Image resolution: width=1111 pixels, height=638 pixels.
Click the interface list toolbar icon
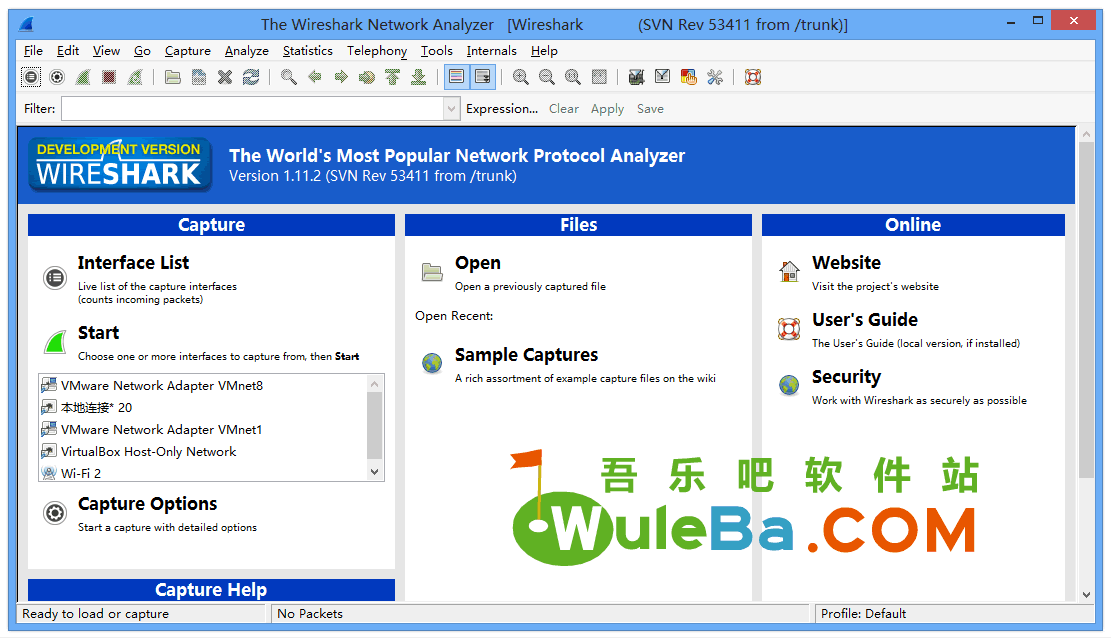30,77
